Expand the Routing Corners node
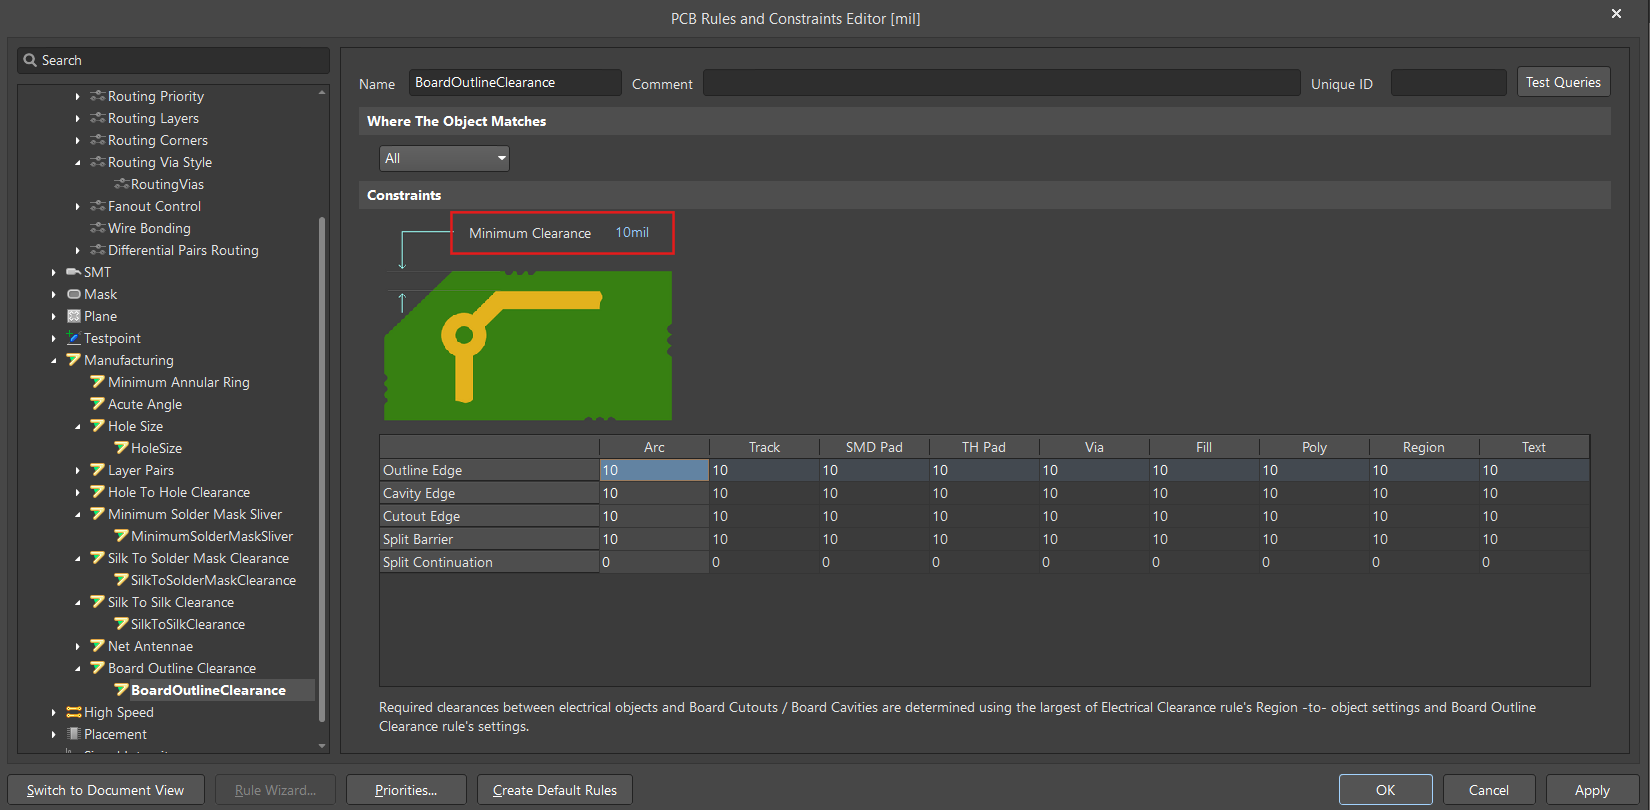The width and height of the screenshot is (1650, 810). (78, 140)
